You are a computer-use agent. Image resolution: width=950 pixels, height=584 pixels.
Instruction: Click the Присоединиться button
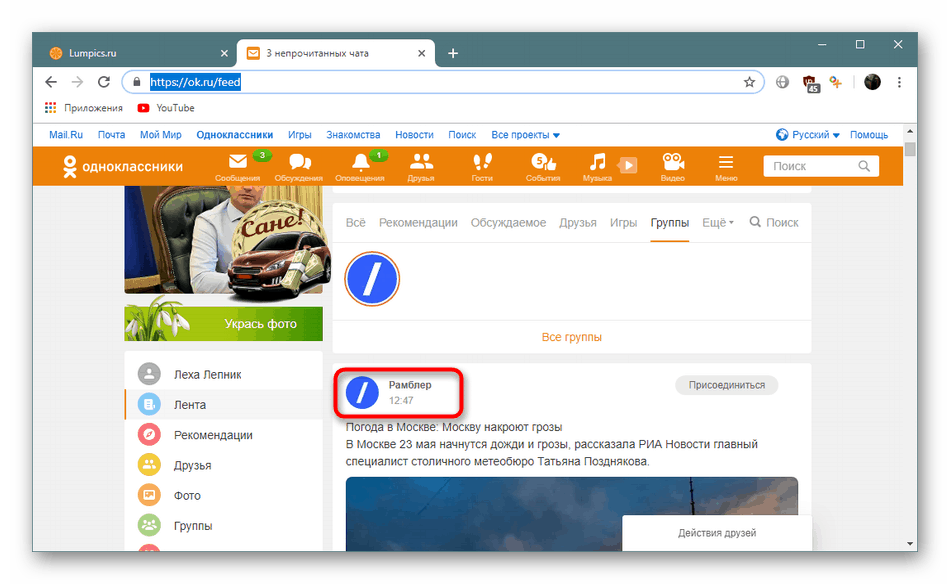pyautogui.click(x=726, y=385)
